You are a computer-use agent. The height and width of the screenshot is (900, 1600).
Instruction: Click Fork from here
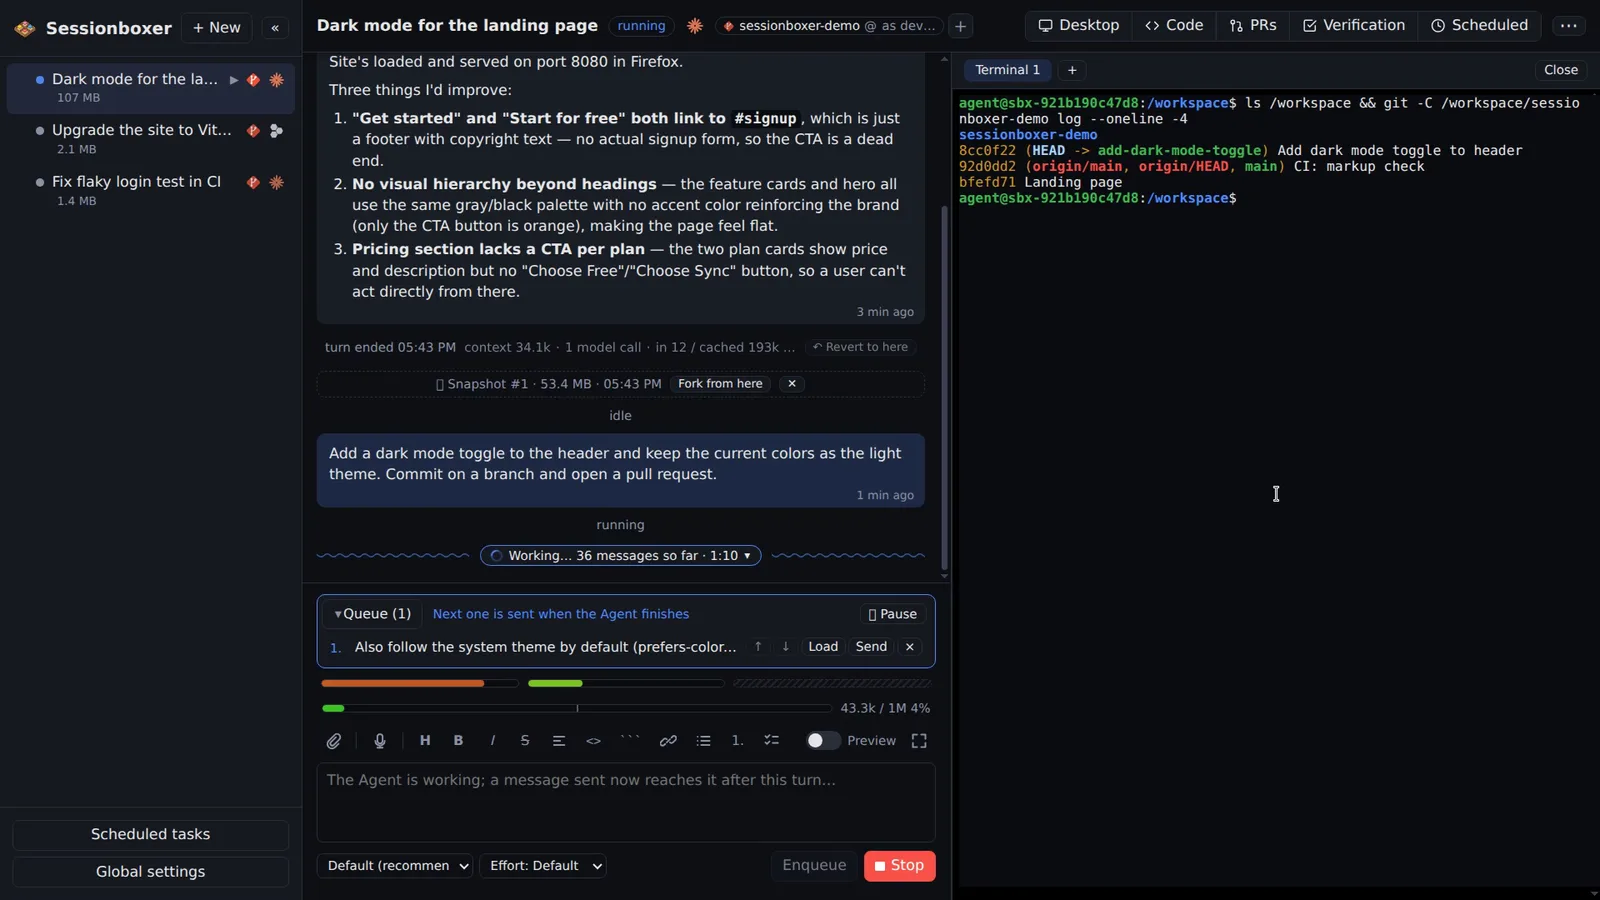(720, 384)
